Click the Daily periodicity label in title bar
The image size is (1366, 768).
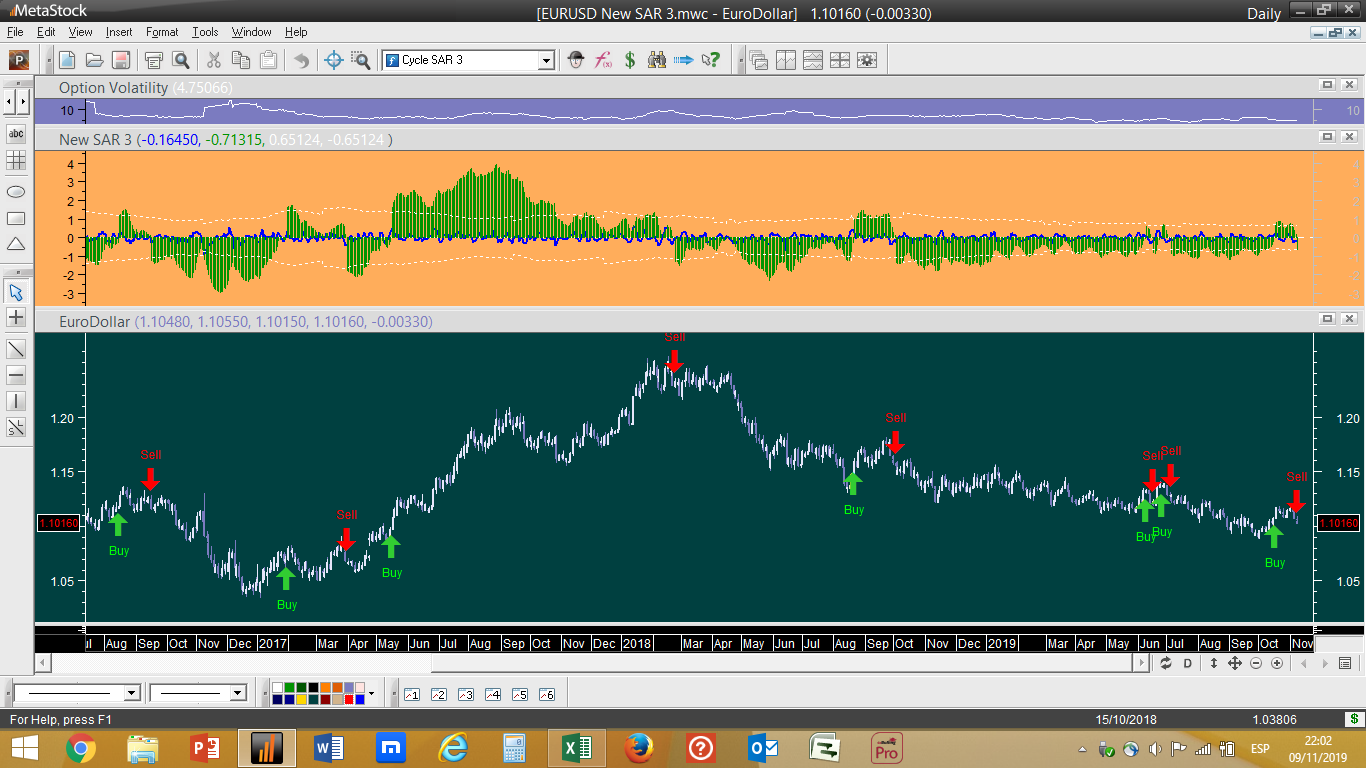1263,13
